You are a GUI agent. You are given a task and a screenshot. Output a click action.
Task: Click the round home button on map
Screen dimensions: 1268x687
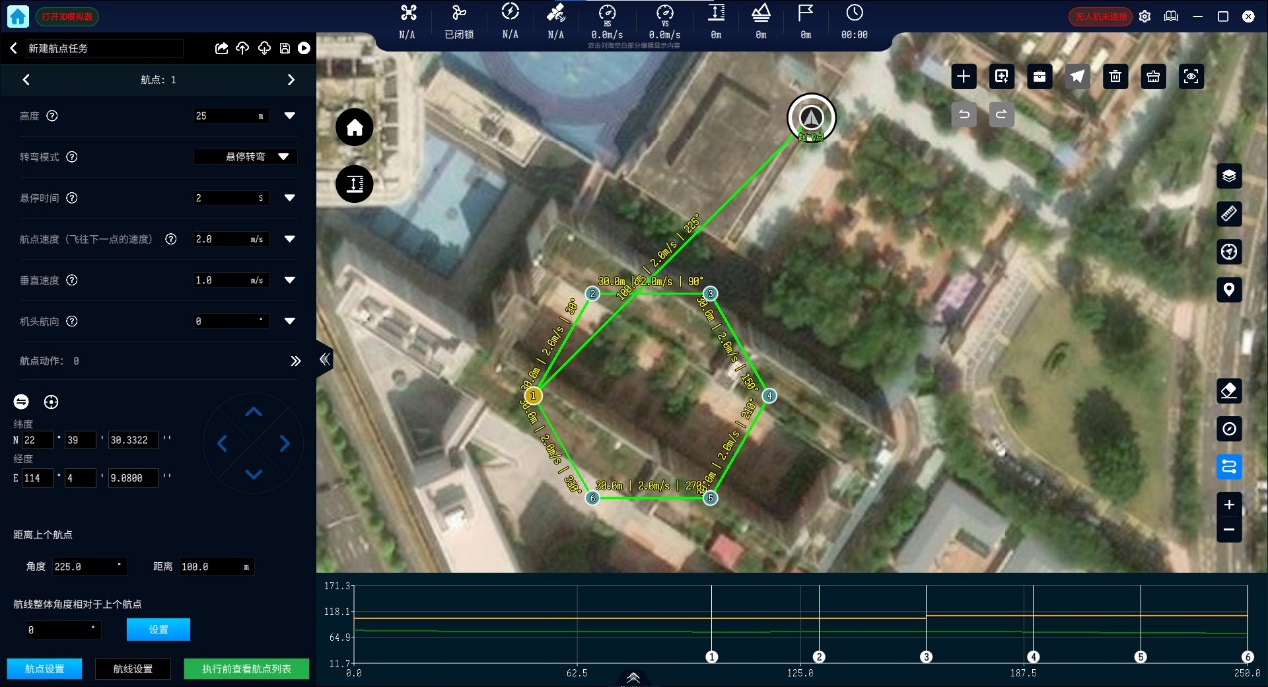tap(354, 127)
